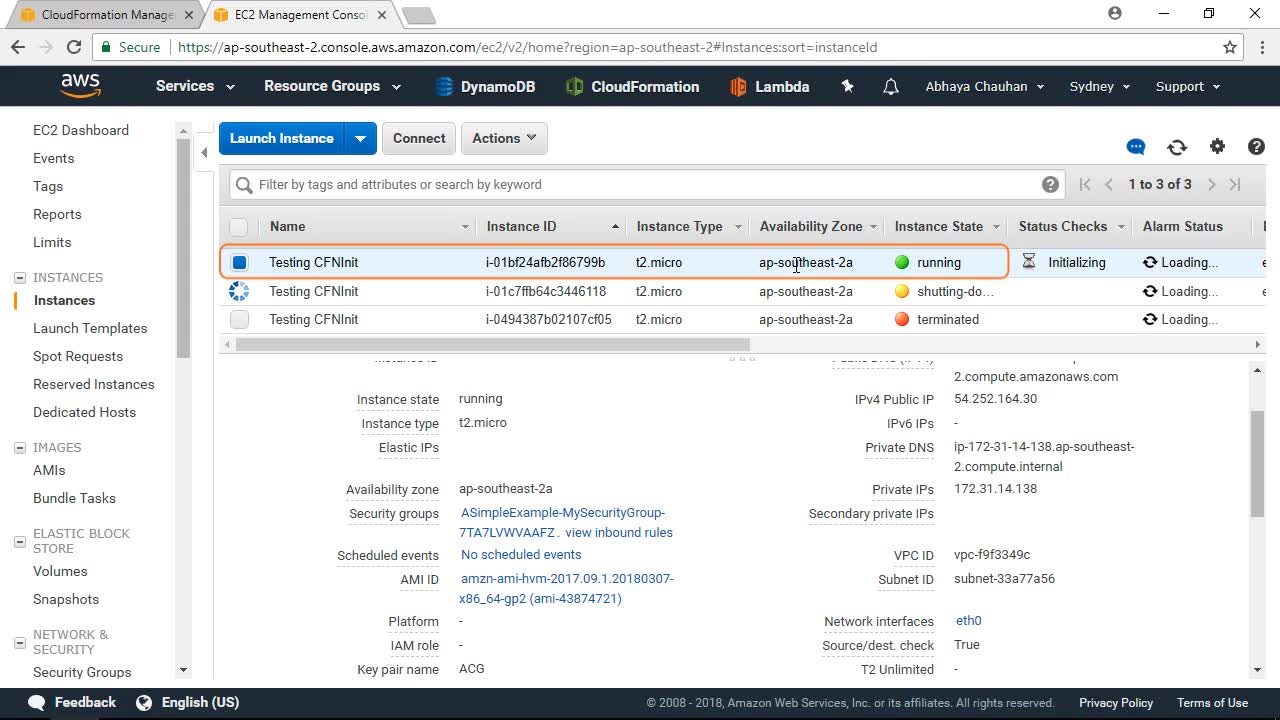The image size is (1280, 720).
Task: Collapse the navigation side panel arrow
Action: 204,153
